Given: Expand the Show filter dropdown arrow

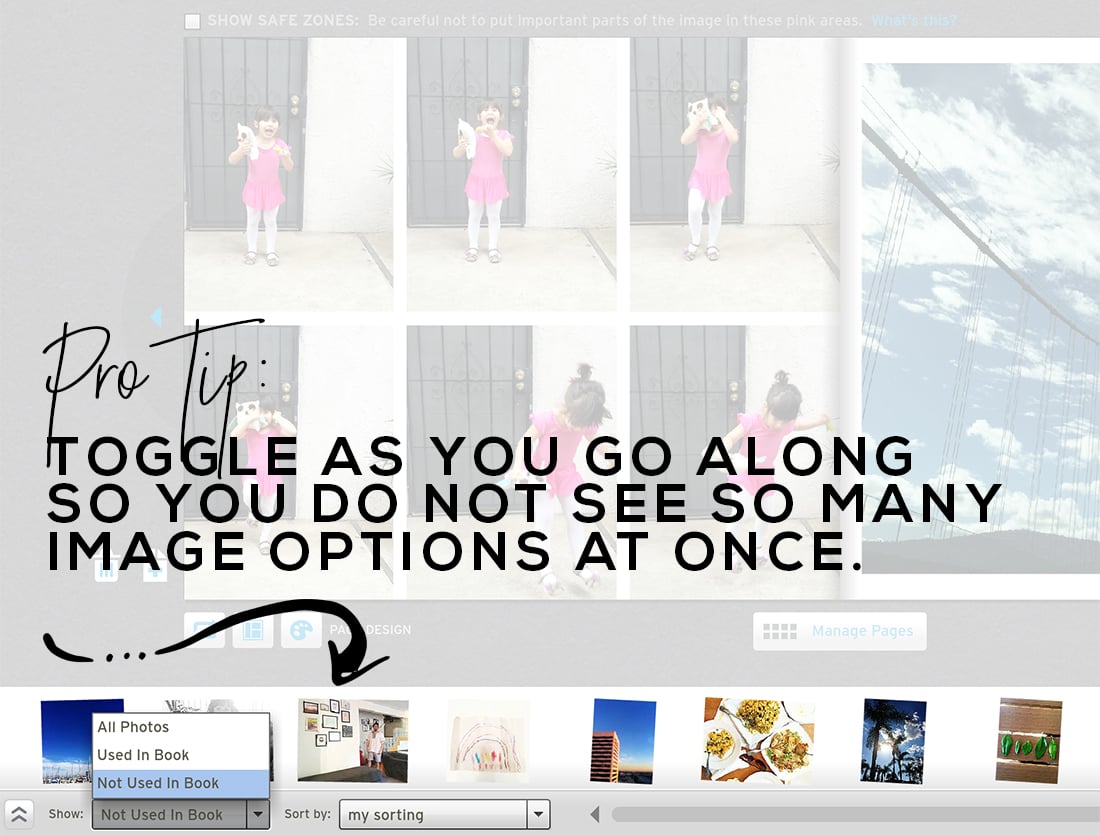Looking at the screenshot, I should click(258, 814).
